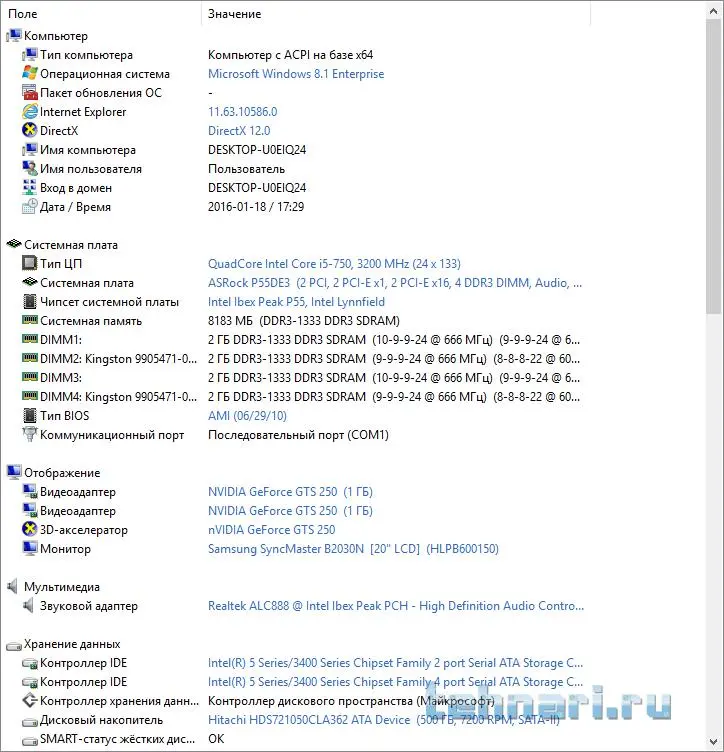Open Microsoft Windows 8.1 Enterprise link
Image resolution: width=724 pixels, height=752 pixels.
coord(296,74)
